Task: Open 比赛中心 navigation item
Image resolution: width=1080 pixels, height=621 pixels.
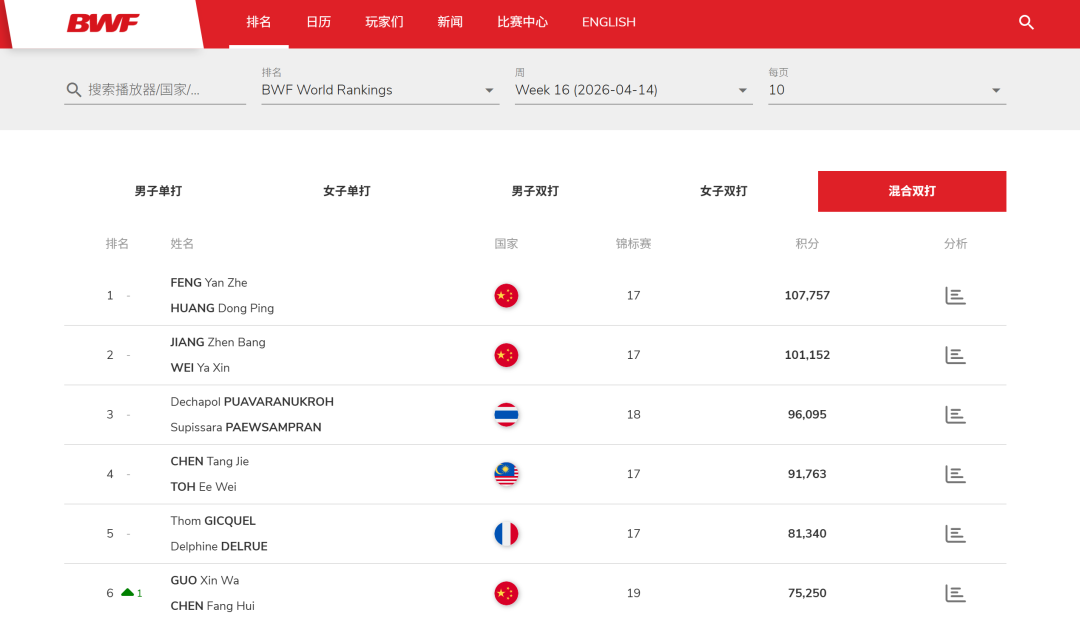Action: click(x=522, y=22)
